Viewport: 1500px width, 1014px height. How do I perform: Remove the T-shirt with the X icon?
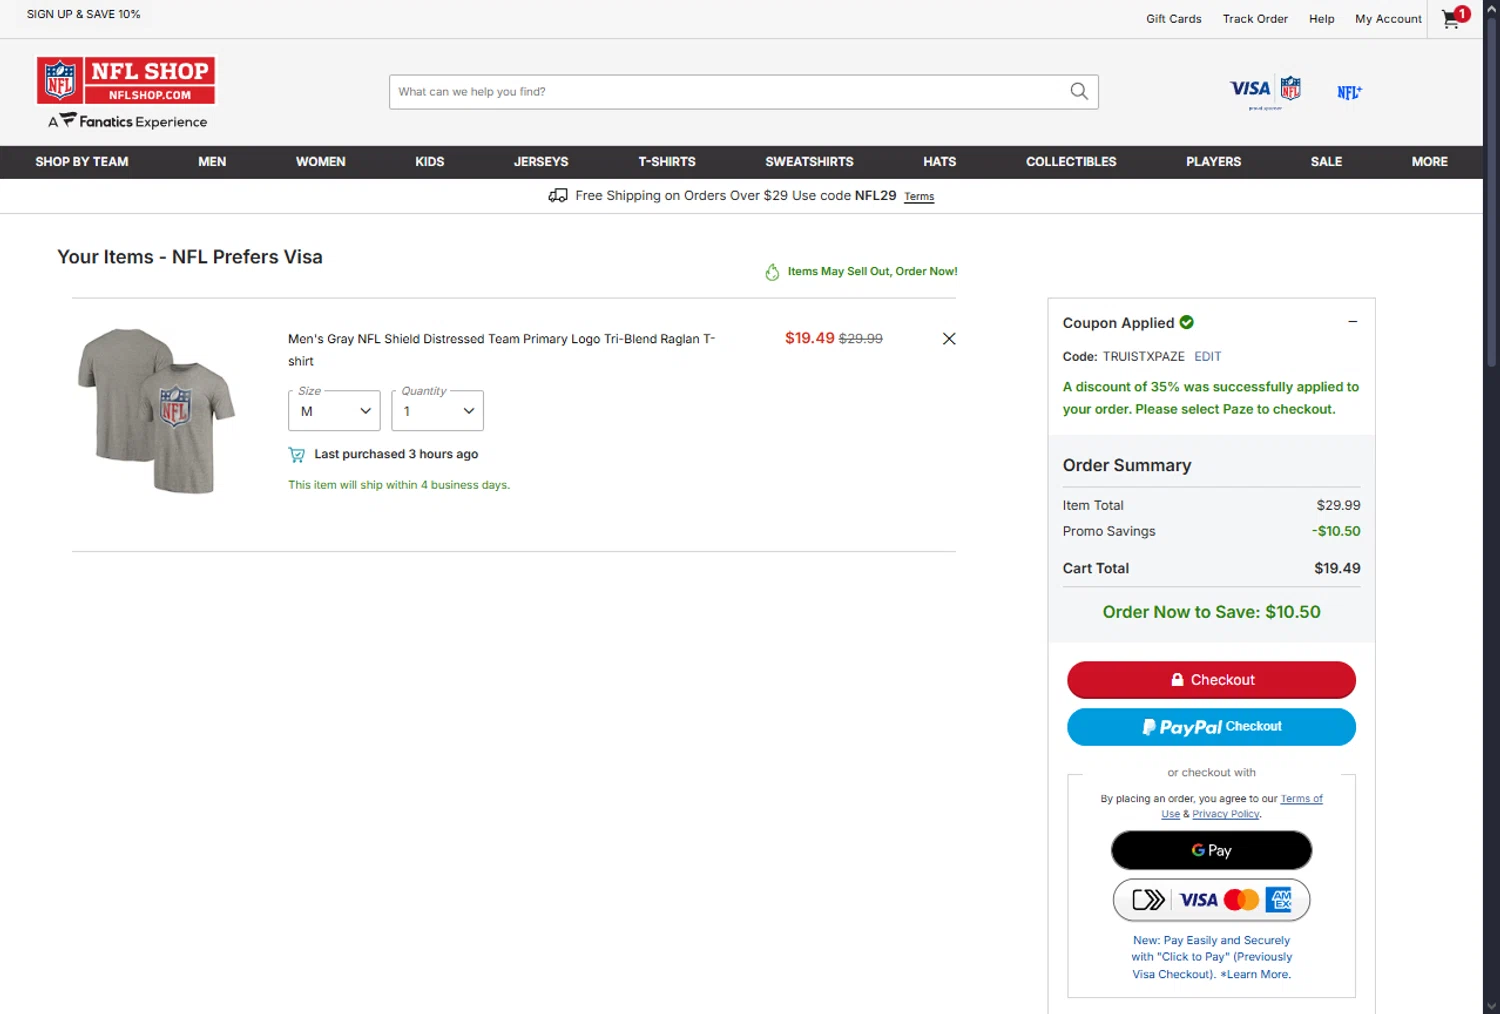coord(949,339)
